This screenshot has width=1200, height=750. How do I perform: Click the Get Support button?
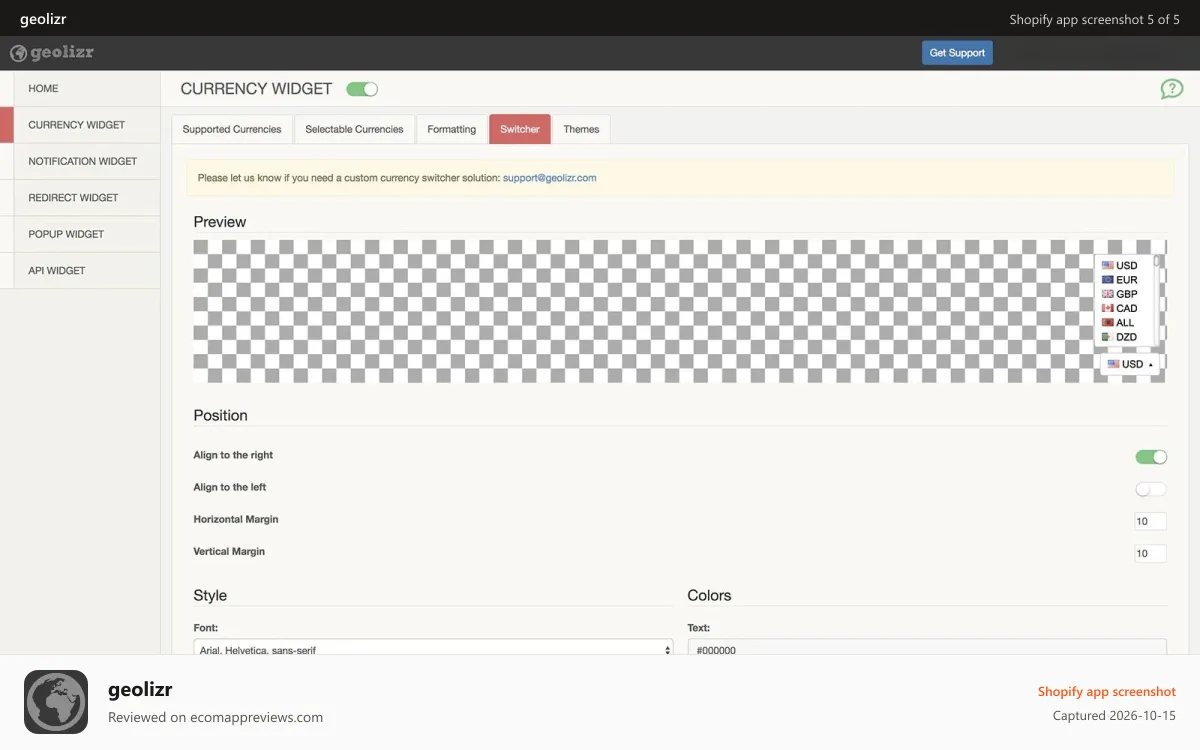click(x=957, y=53)
